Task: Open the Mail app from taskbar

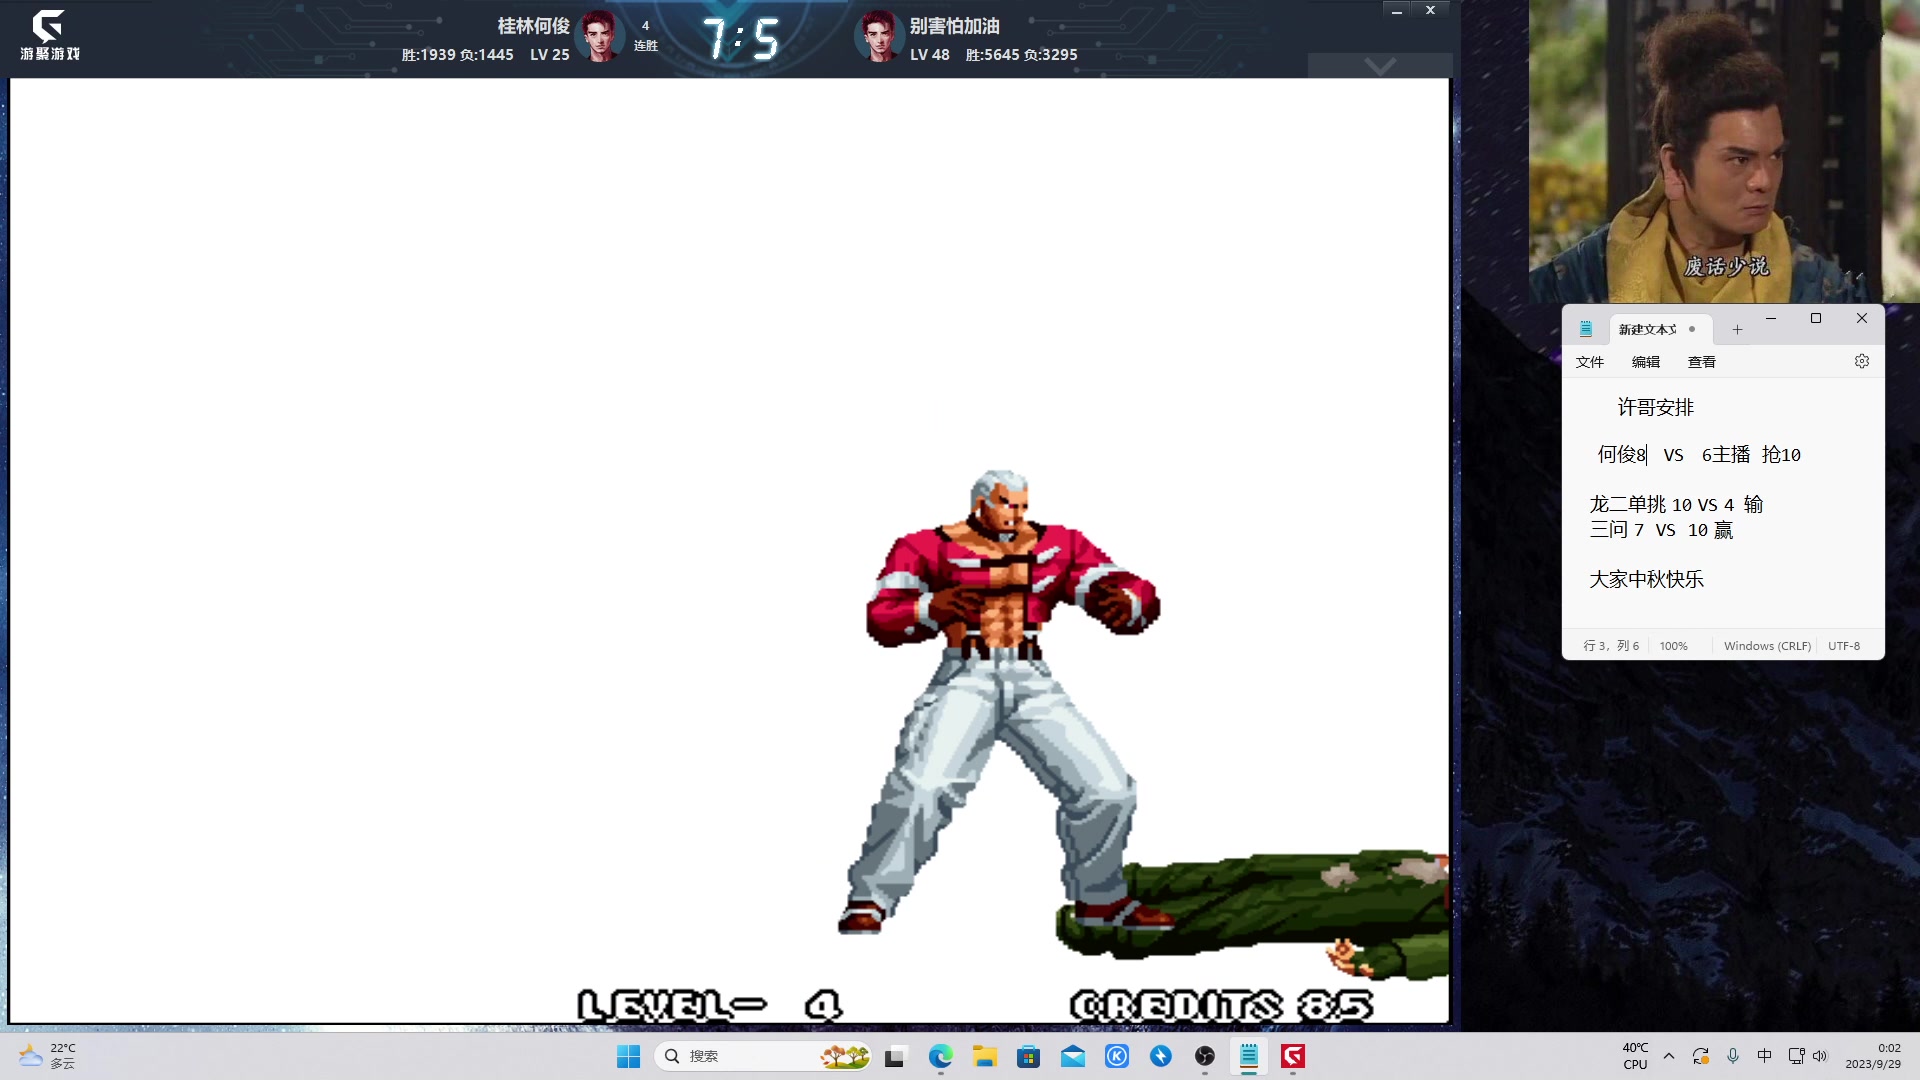Action: coord(1073,1056)
